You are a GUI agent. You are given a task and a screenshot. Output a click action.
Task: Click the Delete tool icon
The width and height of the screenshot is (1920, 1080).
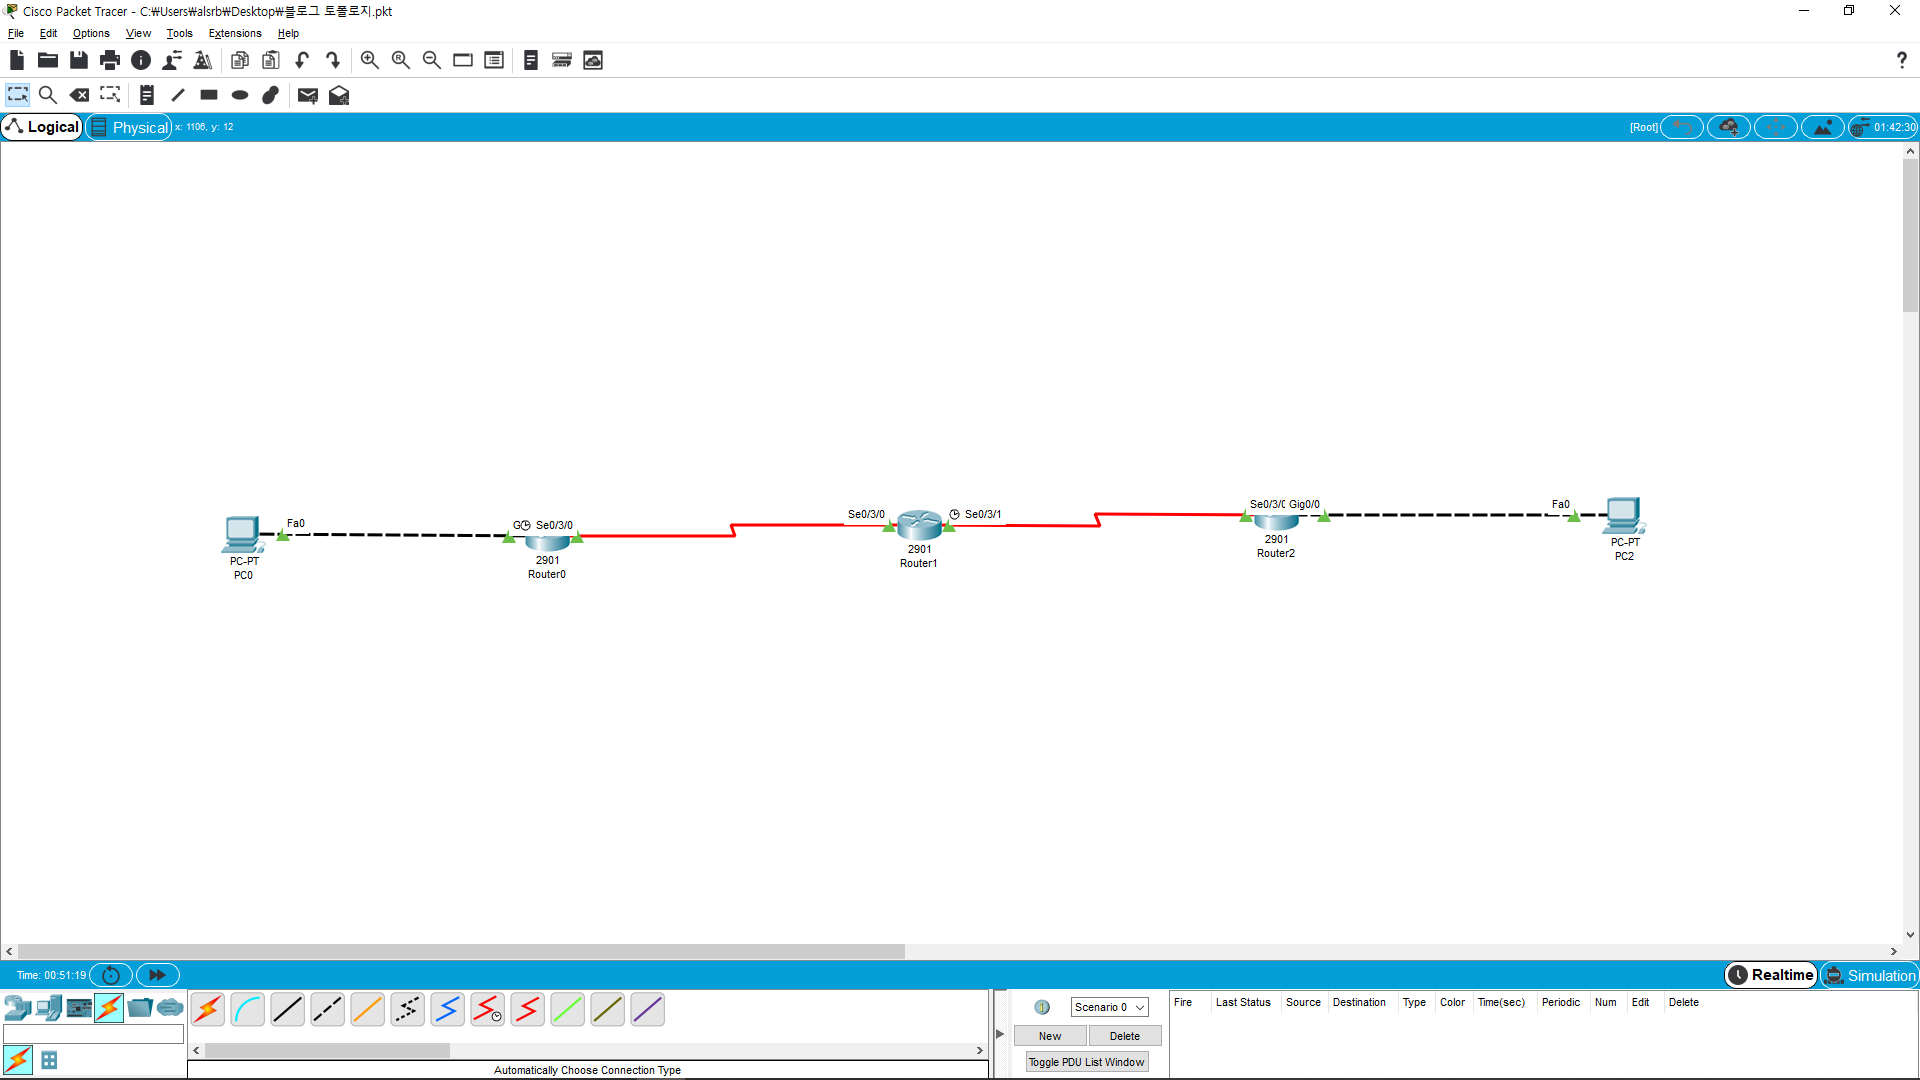coord(79,95)
